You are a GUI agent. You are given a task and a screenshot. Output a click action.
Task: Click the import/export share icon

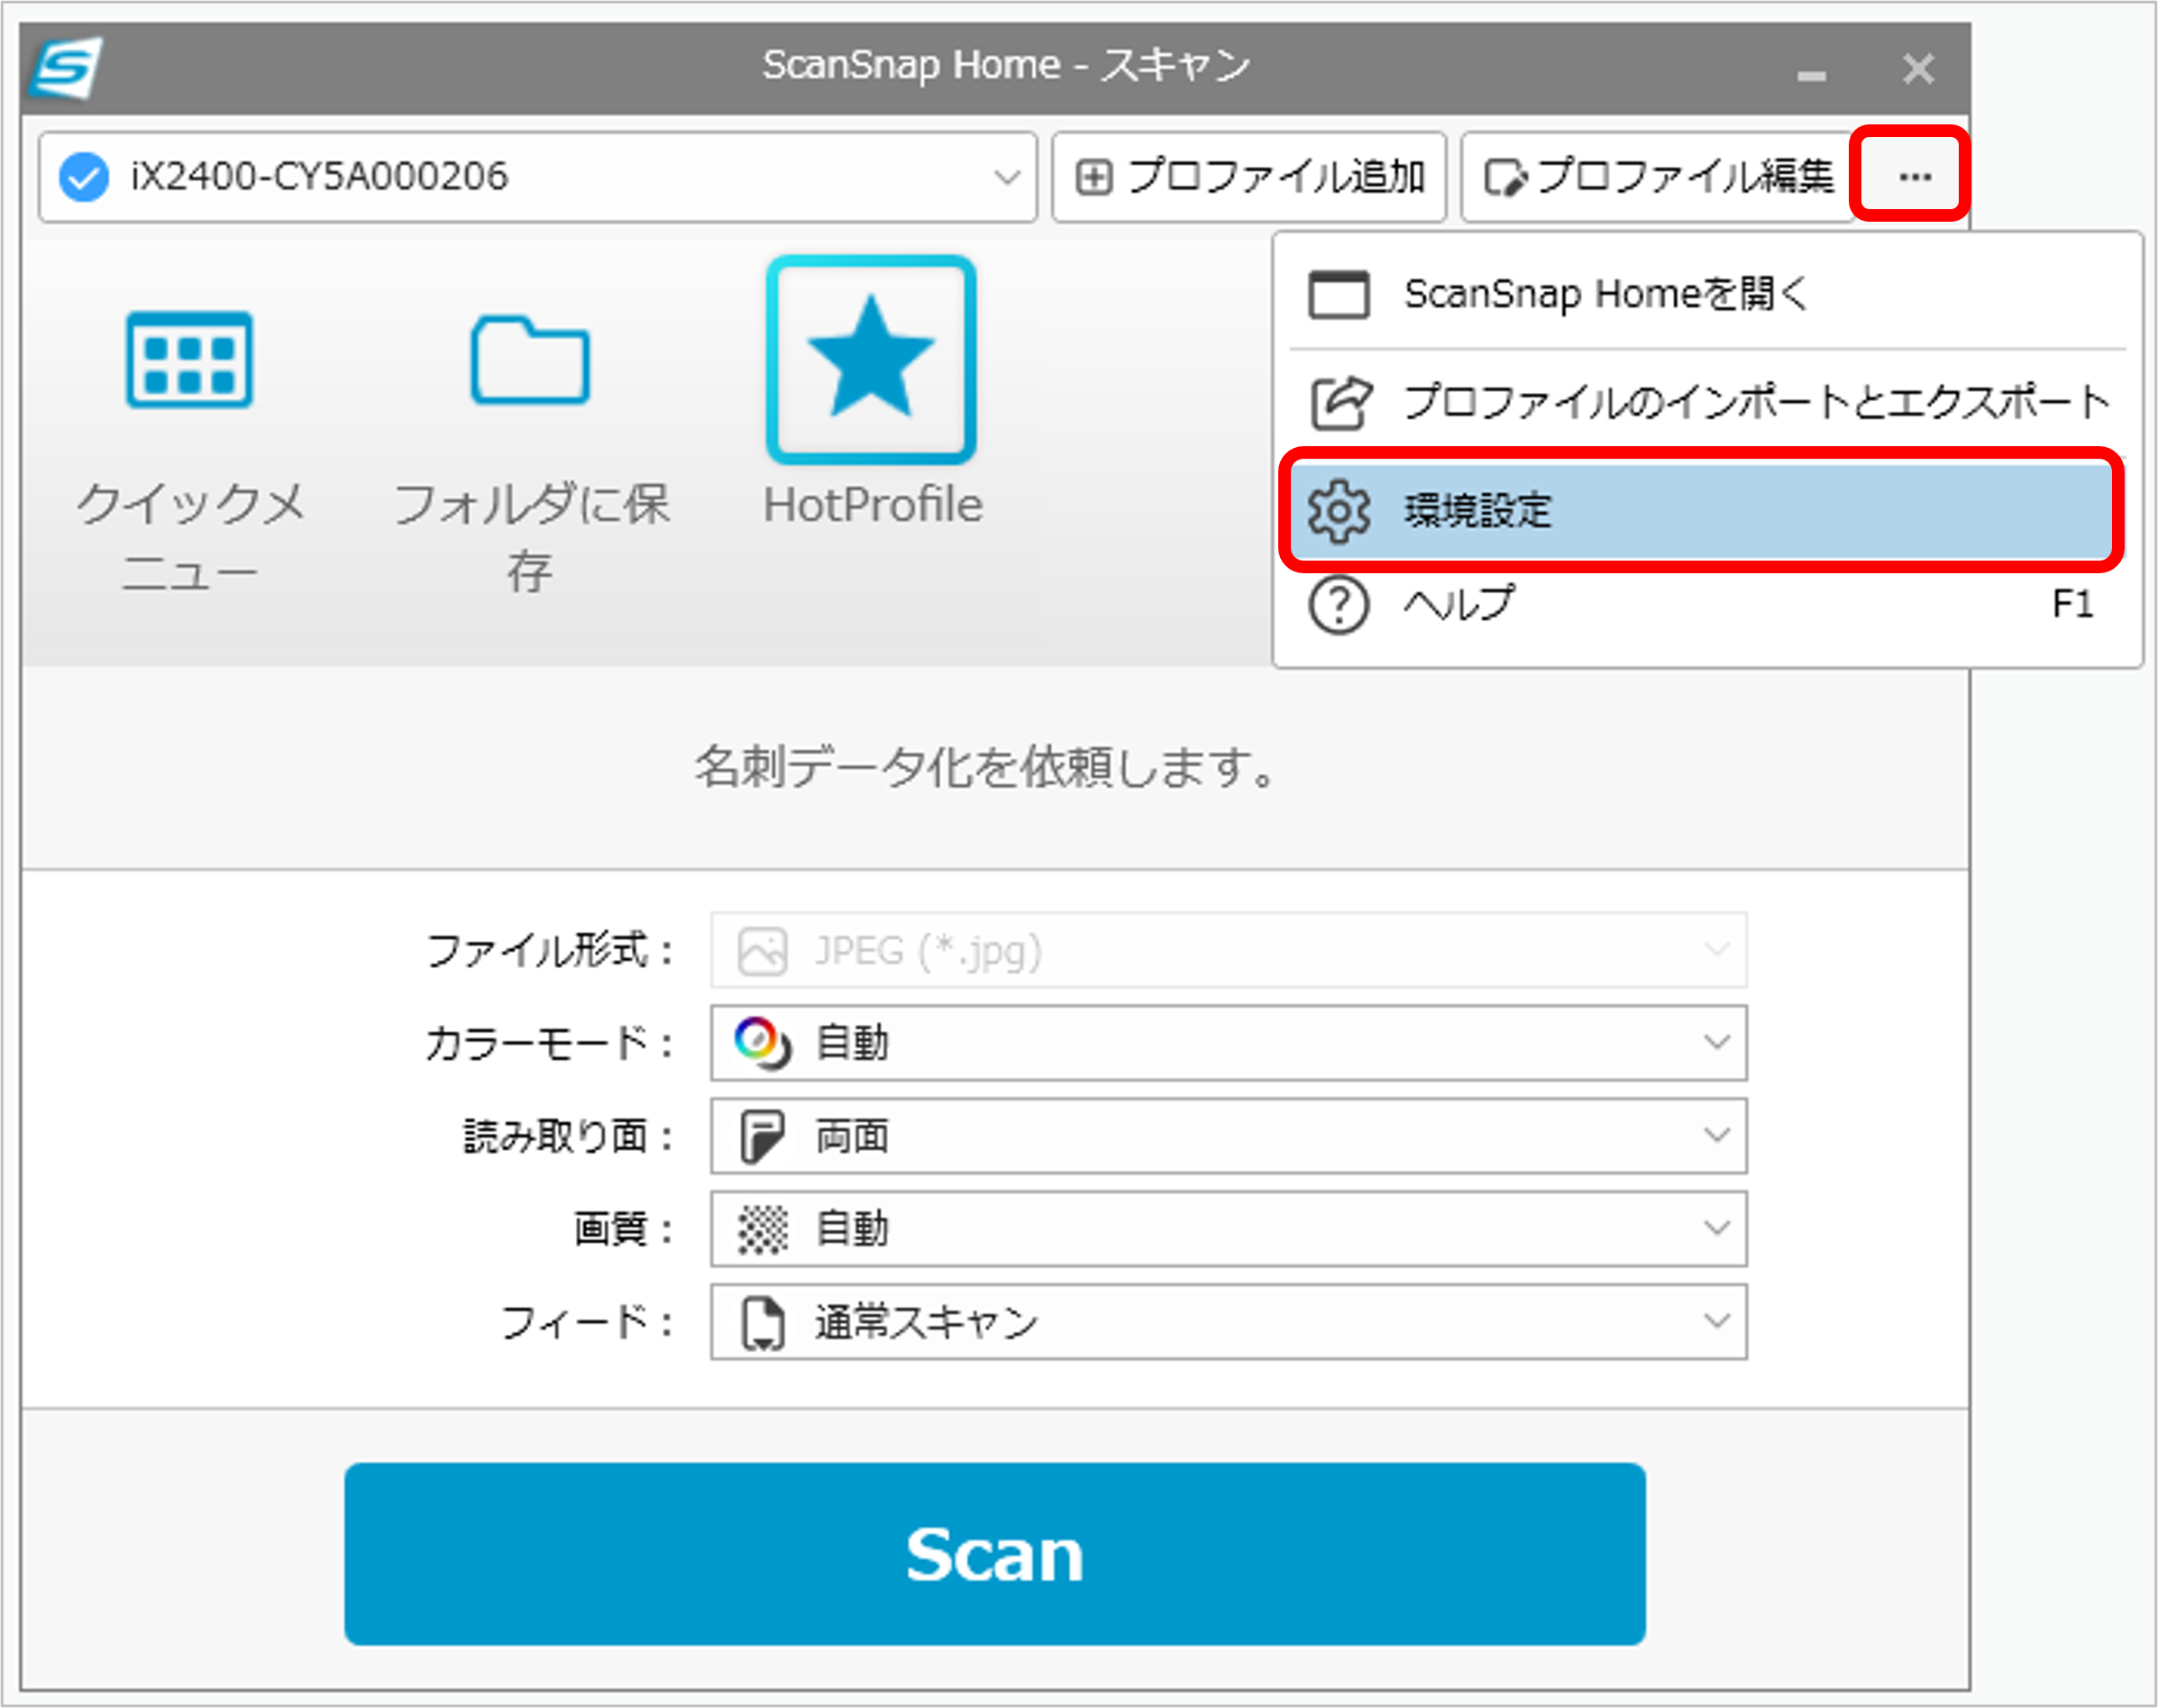click(x=1339, y=402)
